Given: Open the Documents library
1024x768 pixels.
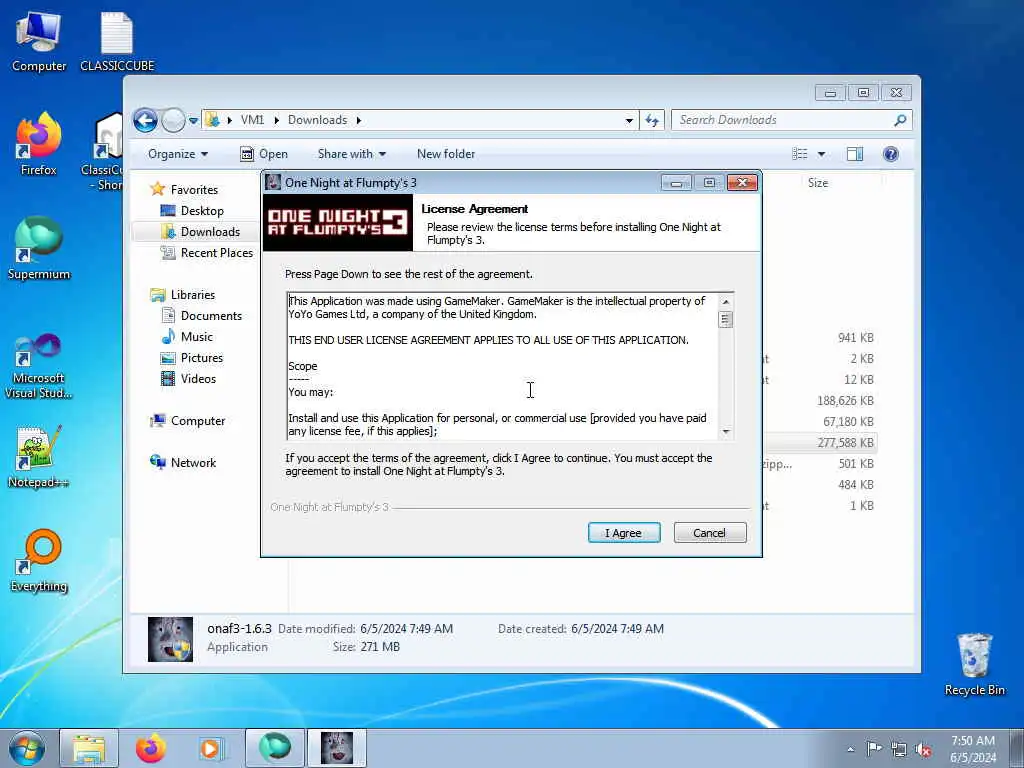Looking at the screenshot, I should click(x=211, y=315).
